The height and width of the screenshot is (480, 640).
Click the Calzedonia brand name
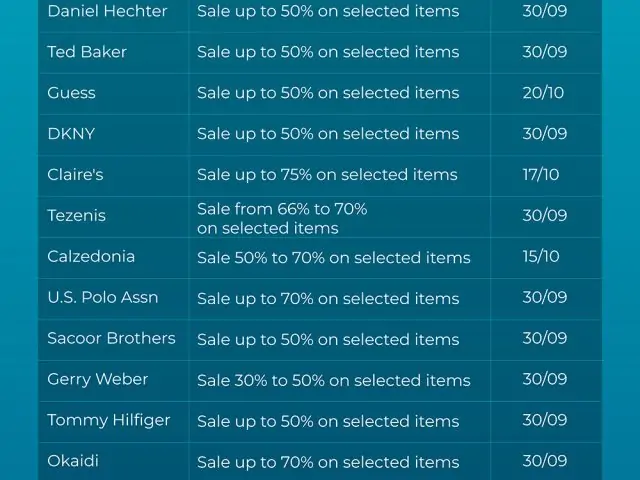click(91, 256)
